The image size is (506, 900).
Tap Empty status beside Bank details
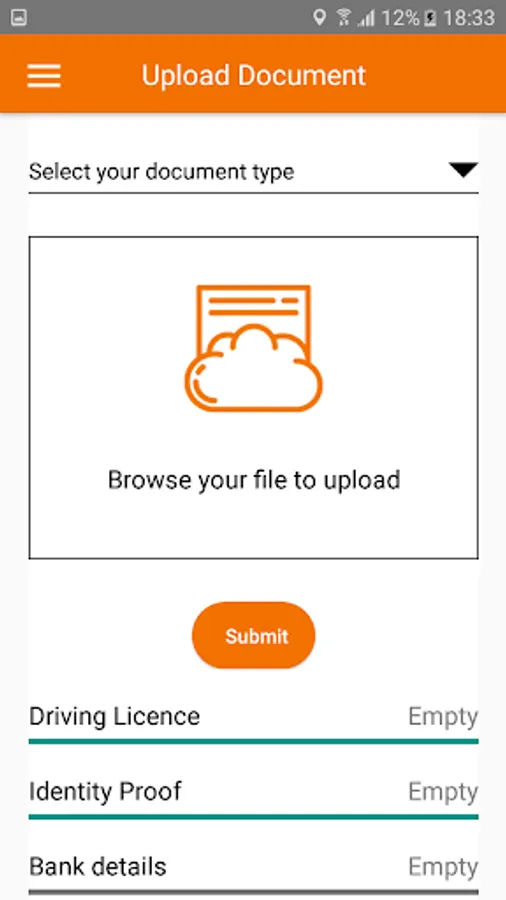point(443,867)
